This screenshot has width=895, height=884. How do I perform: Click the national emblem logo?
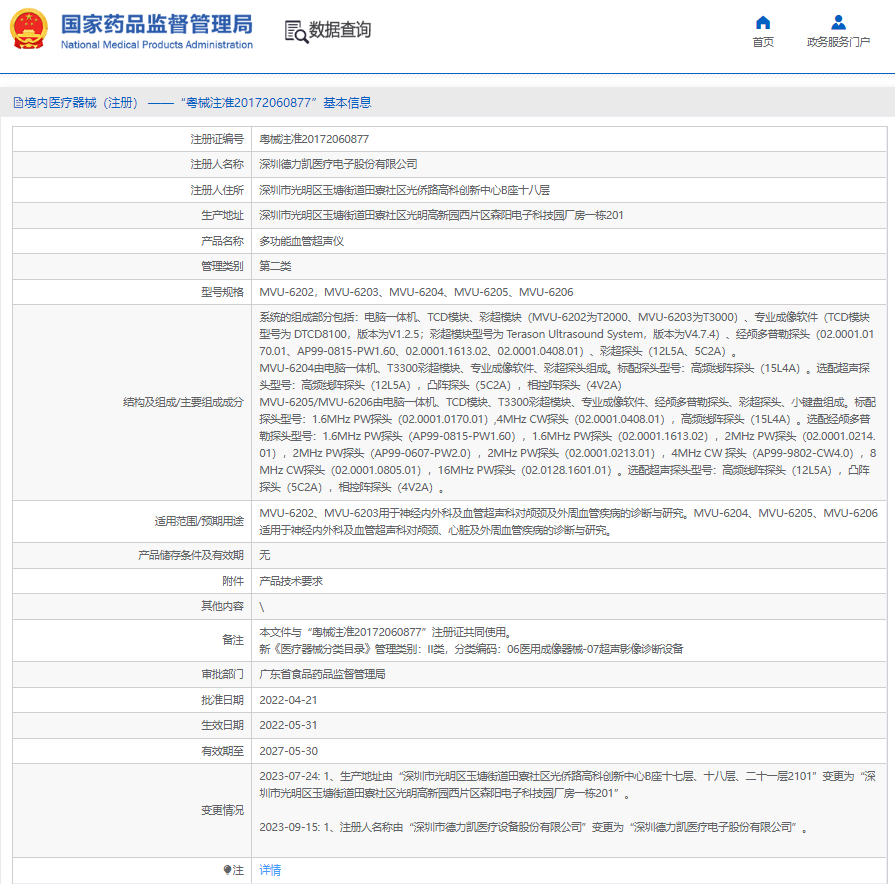coord(29,30)
